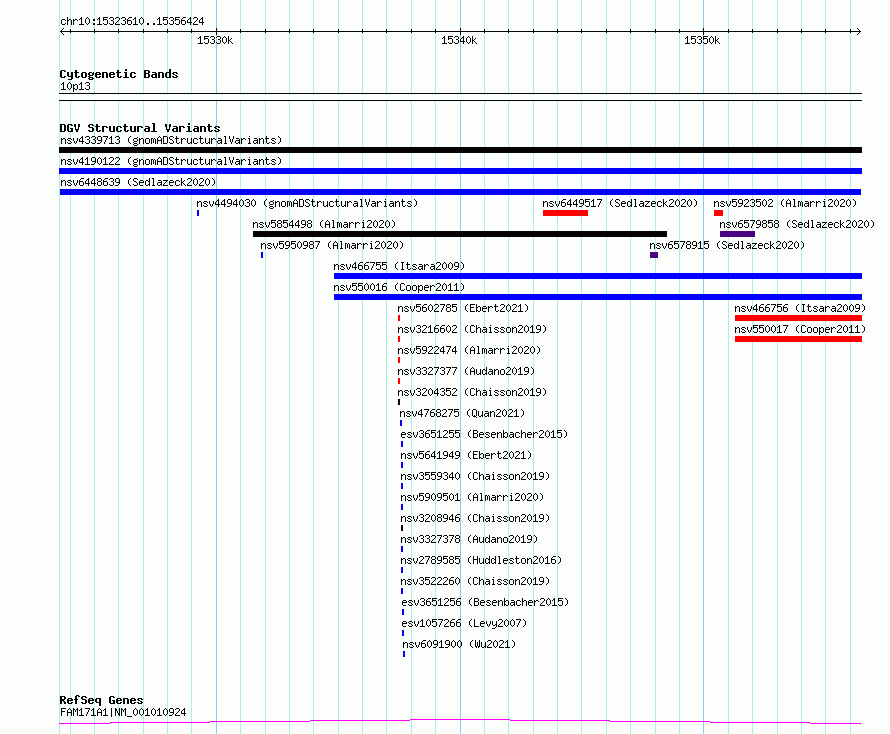Click nsv3327378 (Audano2019) label
Screen dimensions: 890x734
(469, 539)
